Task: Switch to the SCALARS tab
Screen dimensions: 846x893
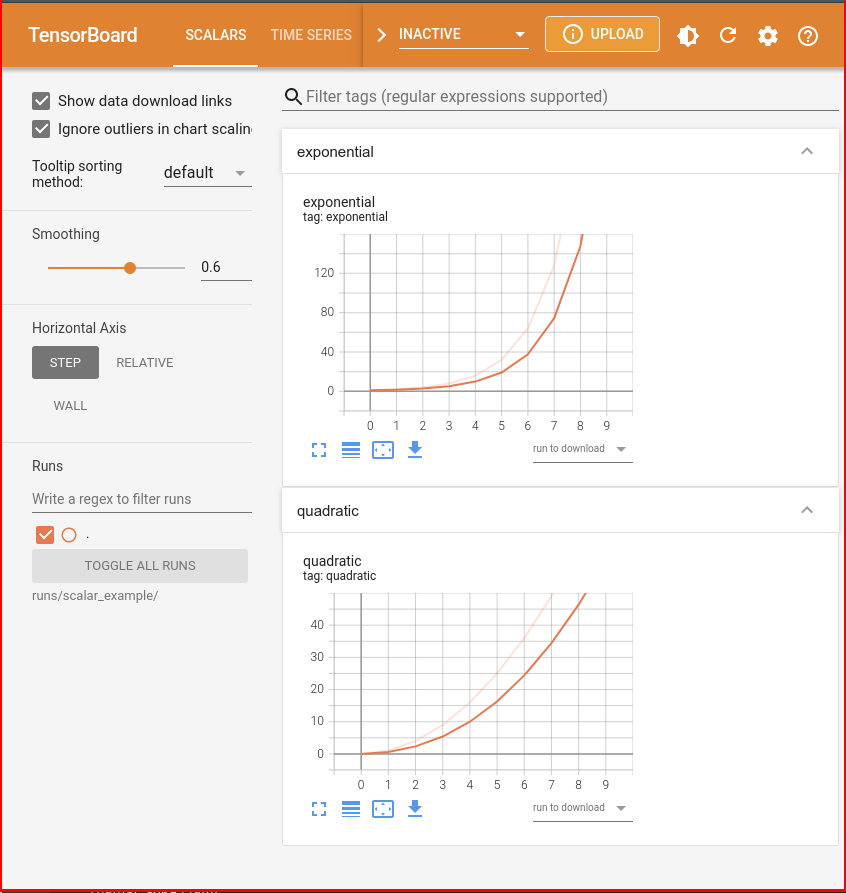Action: click(x=216, y=35)
